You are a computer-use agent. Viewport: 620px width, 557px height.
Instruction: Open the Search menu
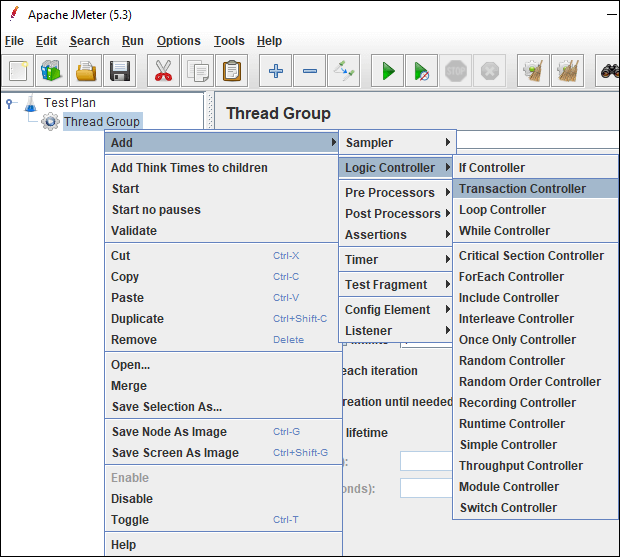[x=89, y=41]
